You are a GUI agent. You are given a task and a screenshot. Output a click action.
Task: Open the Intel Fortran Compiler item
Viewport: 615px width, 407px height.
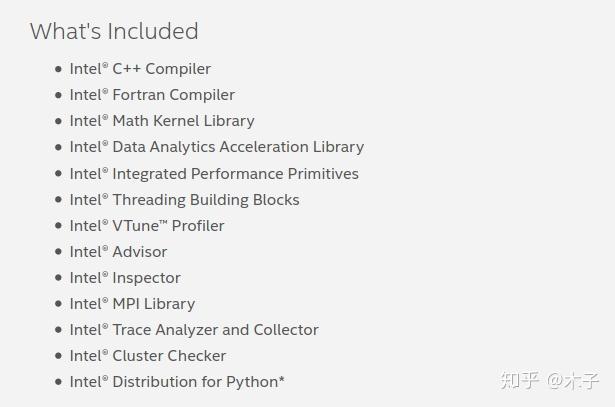click(x=152, y=95)
